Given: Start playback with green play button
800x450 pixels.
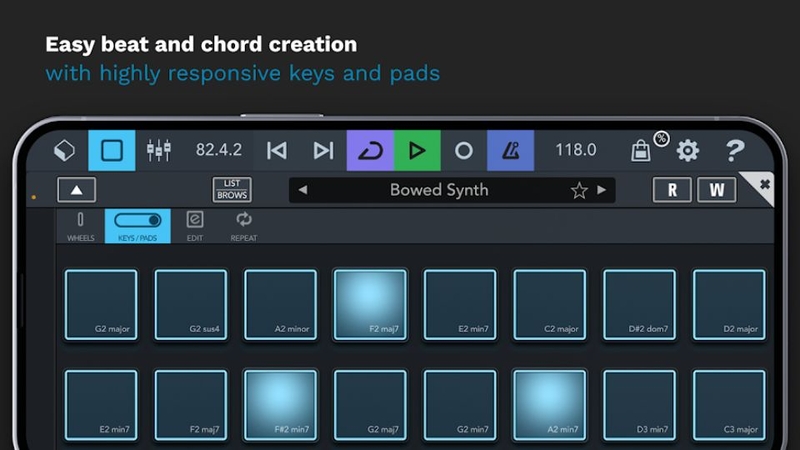Looking at the screenshot, I should click(417, 151).
